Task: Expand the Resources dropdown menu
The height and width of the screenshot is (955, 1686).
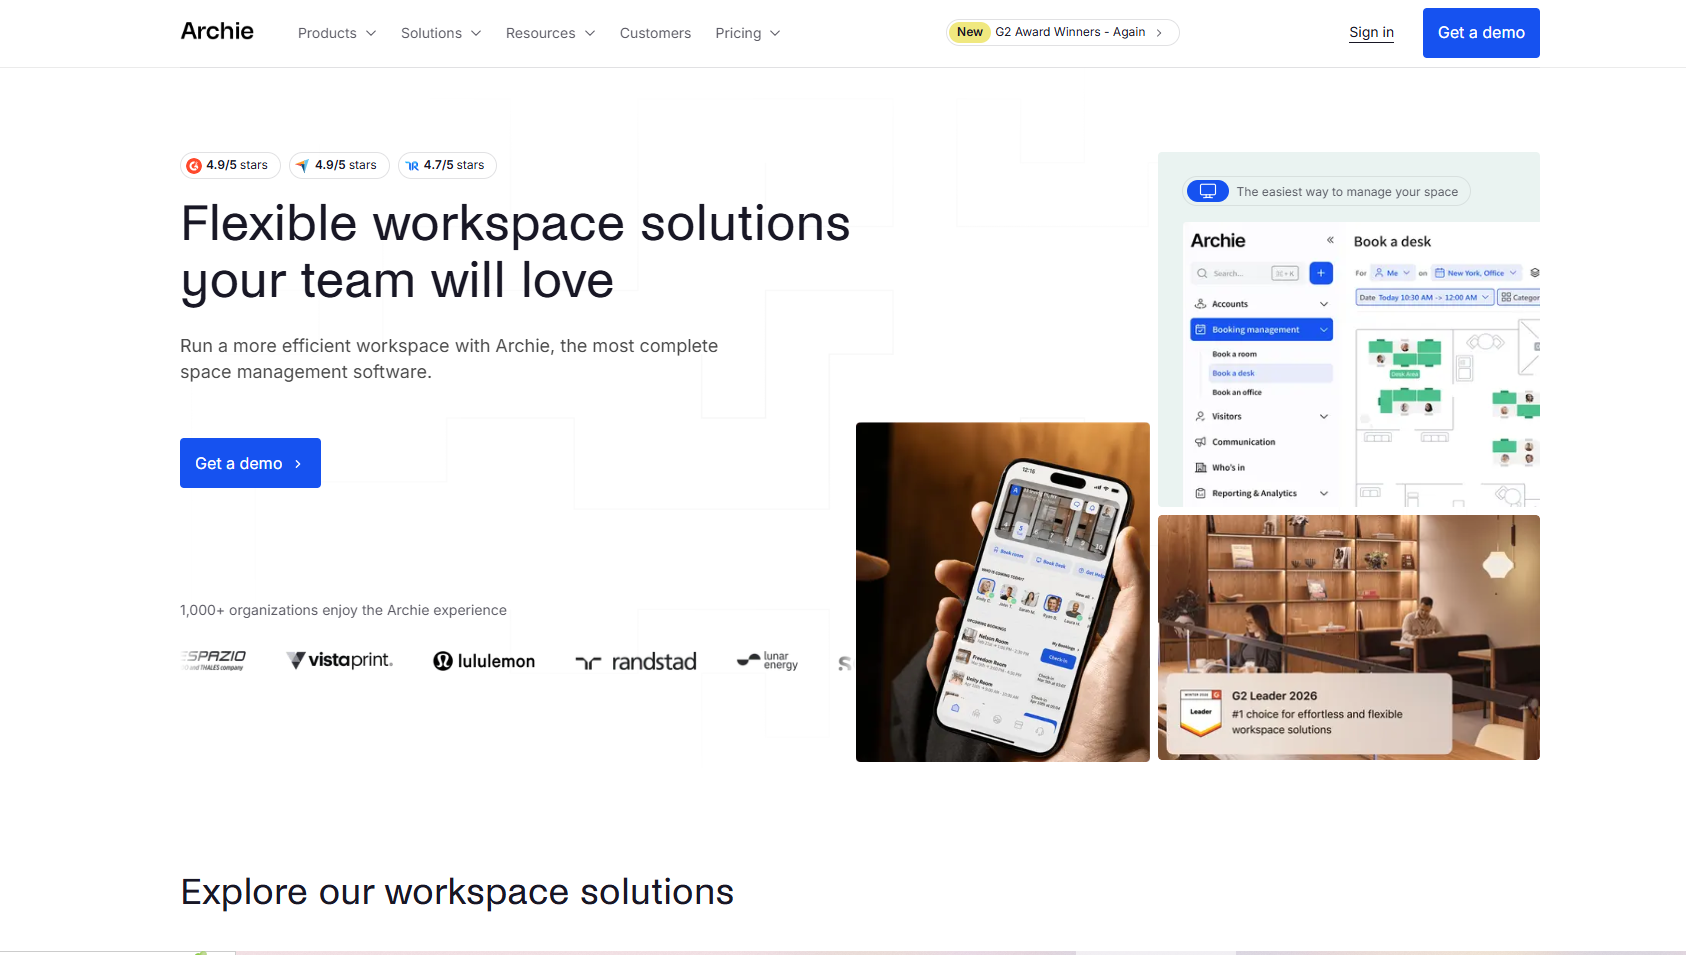Action: pos(551,33)
